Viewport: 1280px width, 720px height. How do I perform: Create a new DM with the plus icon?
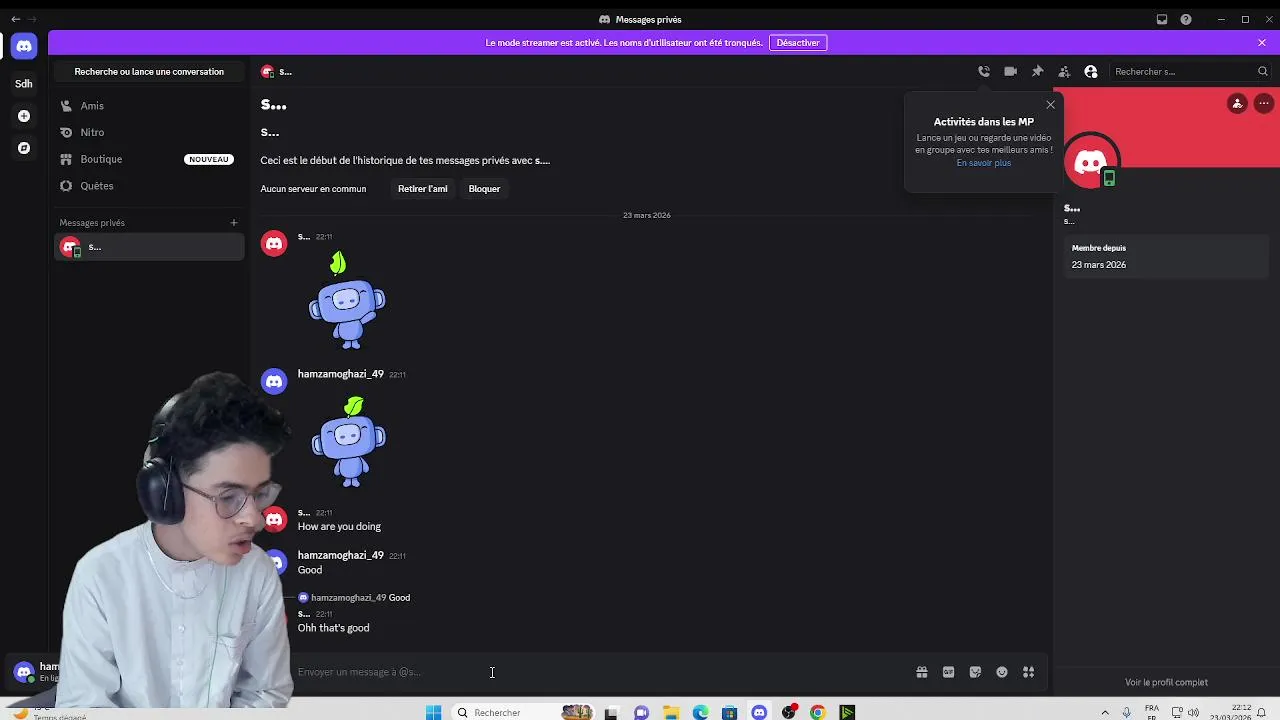234,223
